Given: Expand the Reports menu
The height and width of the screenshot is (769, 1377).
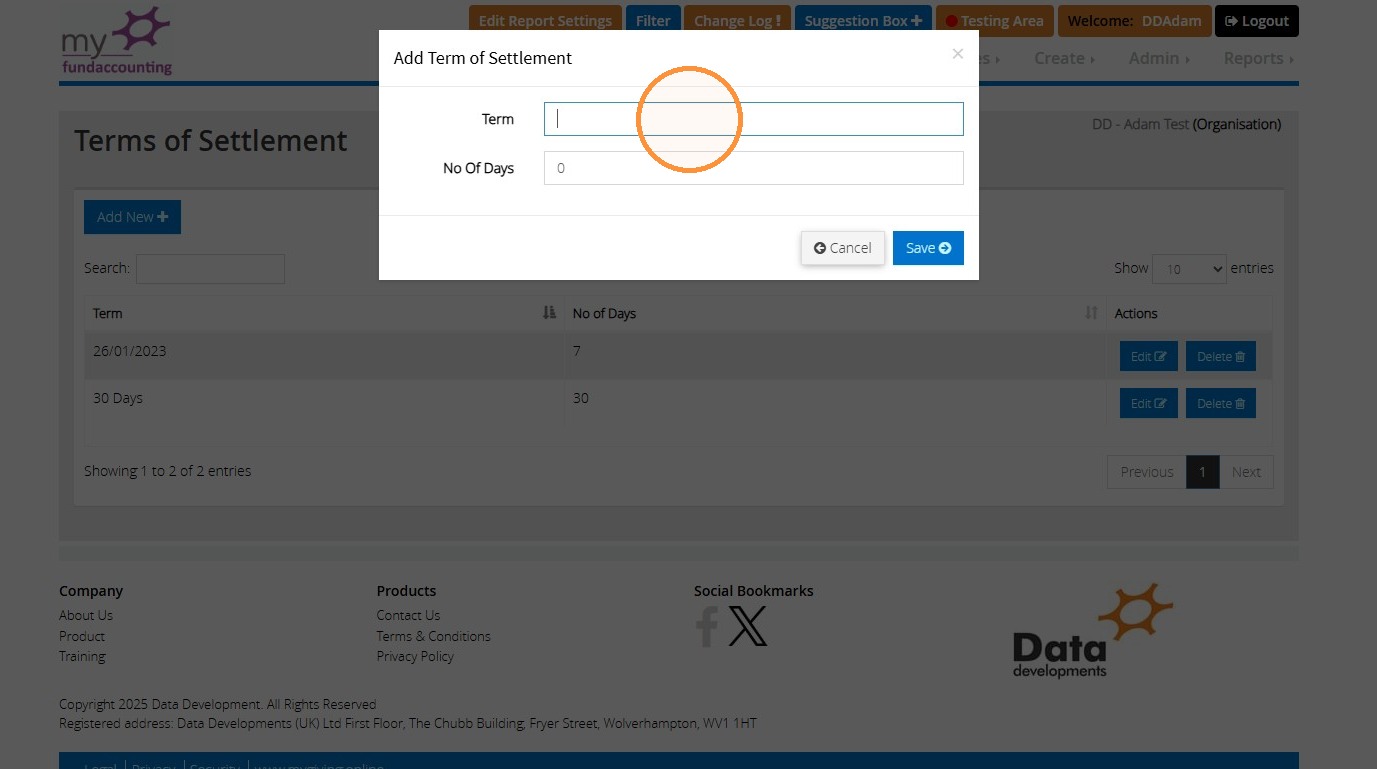Looking at the screenshot, I should coord(1258,58).
